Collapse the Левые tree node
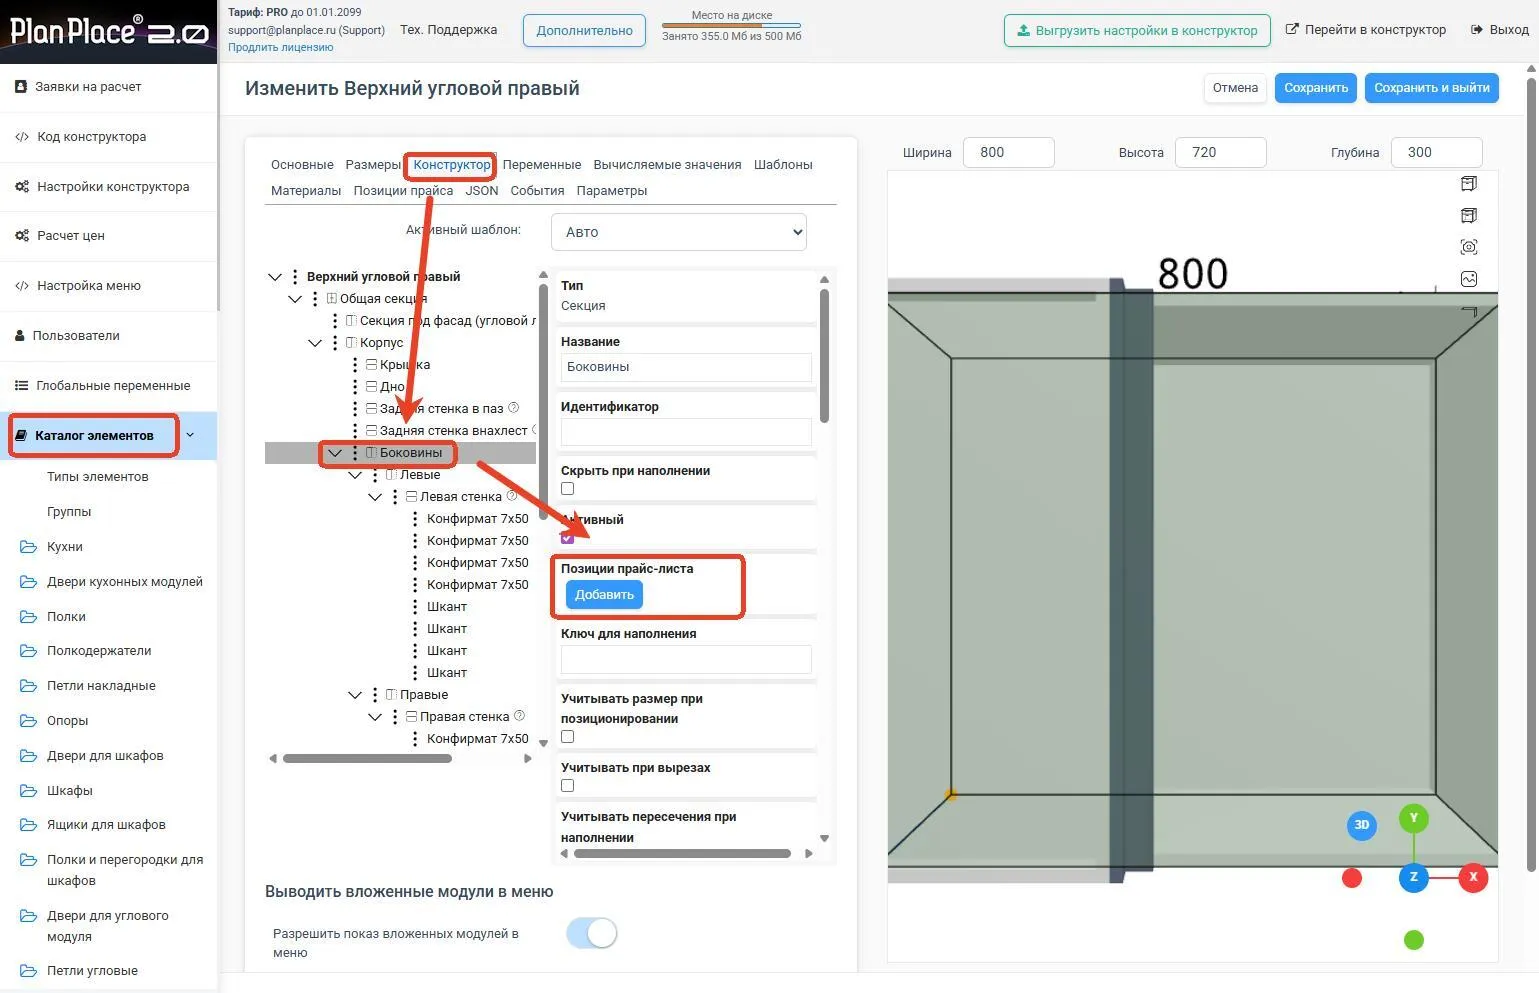Image resolution: width=1539 pixels, height=993 pixels. point(355,475)
